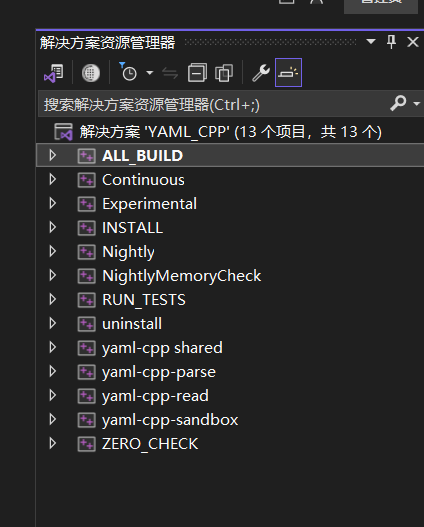This screenshot has height=527, width=424.
Task: Select the Experimental project name
Action: click(x=150, y=204)
